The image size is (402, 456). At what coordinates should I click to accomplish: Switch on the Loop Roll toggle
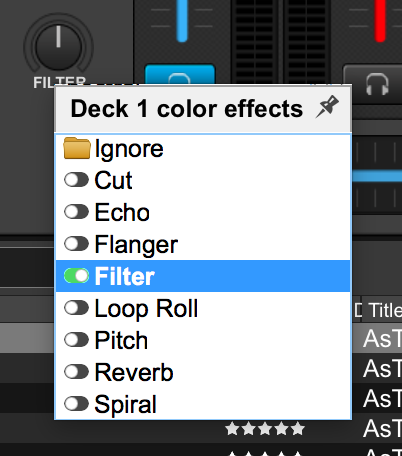click(x=76, y=308)
